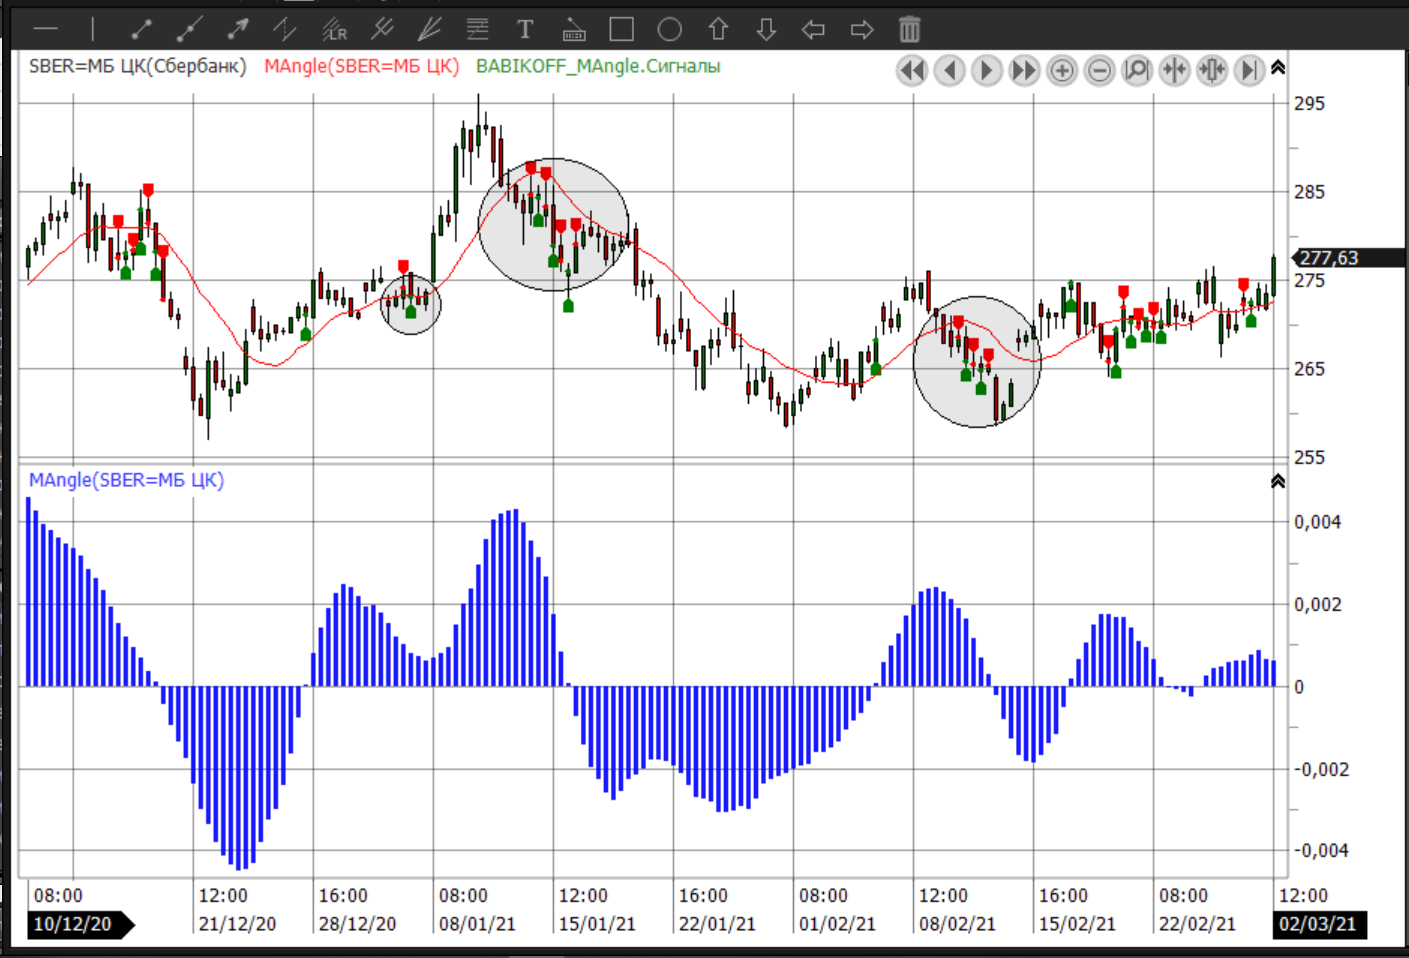Screen dimensions: 1409x958
Task: Zoom in with the plus button
Action: point(1062,70)
